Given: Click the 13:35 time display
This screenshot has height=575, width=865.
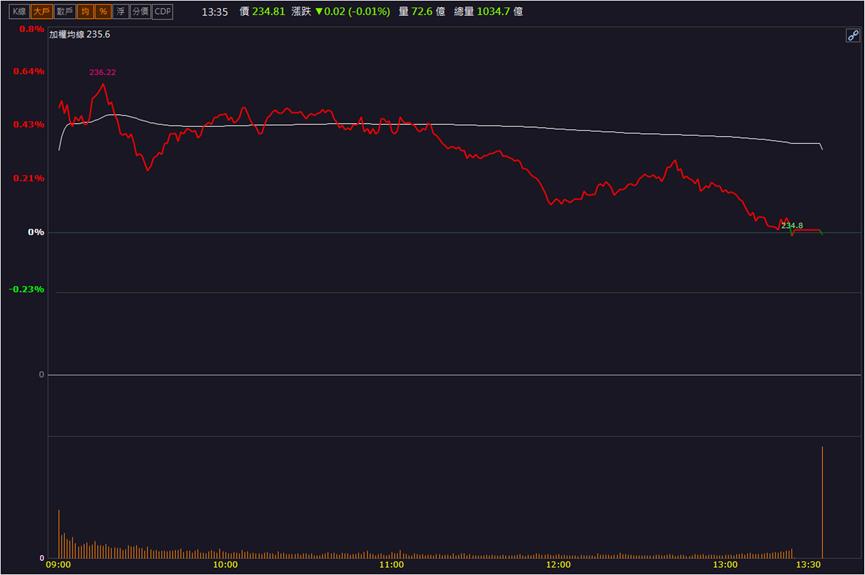Looking at the screenshot, I should (x=215, y=12).
